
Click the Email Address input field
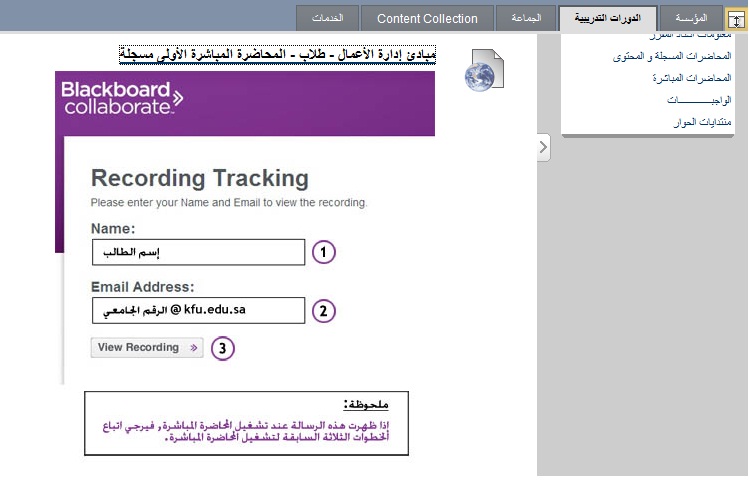pyautogui.click(x=198, y=311)
